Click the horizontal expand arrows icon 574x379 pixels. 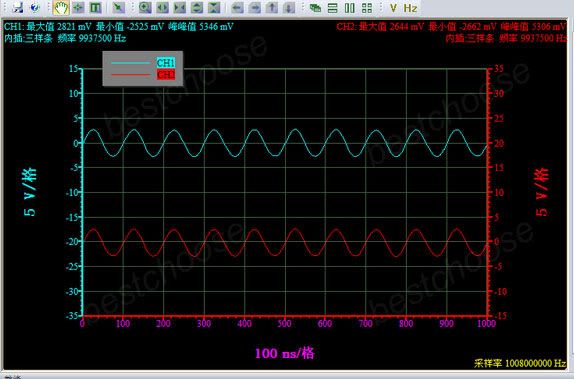click(162, 7)
